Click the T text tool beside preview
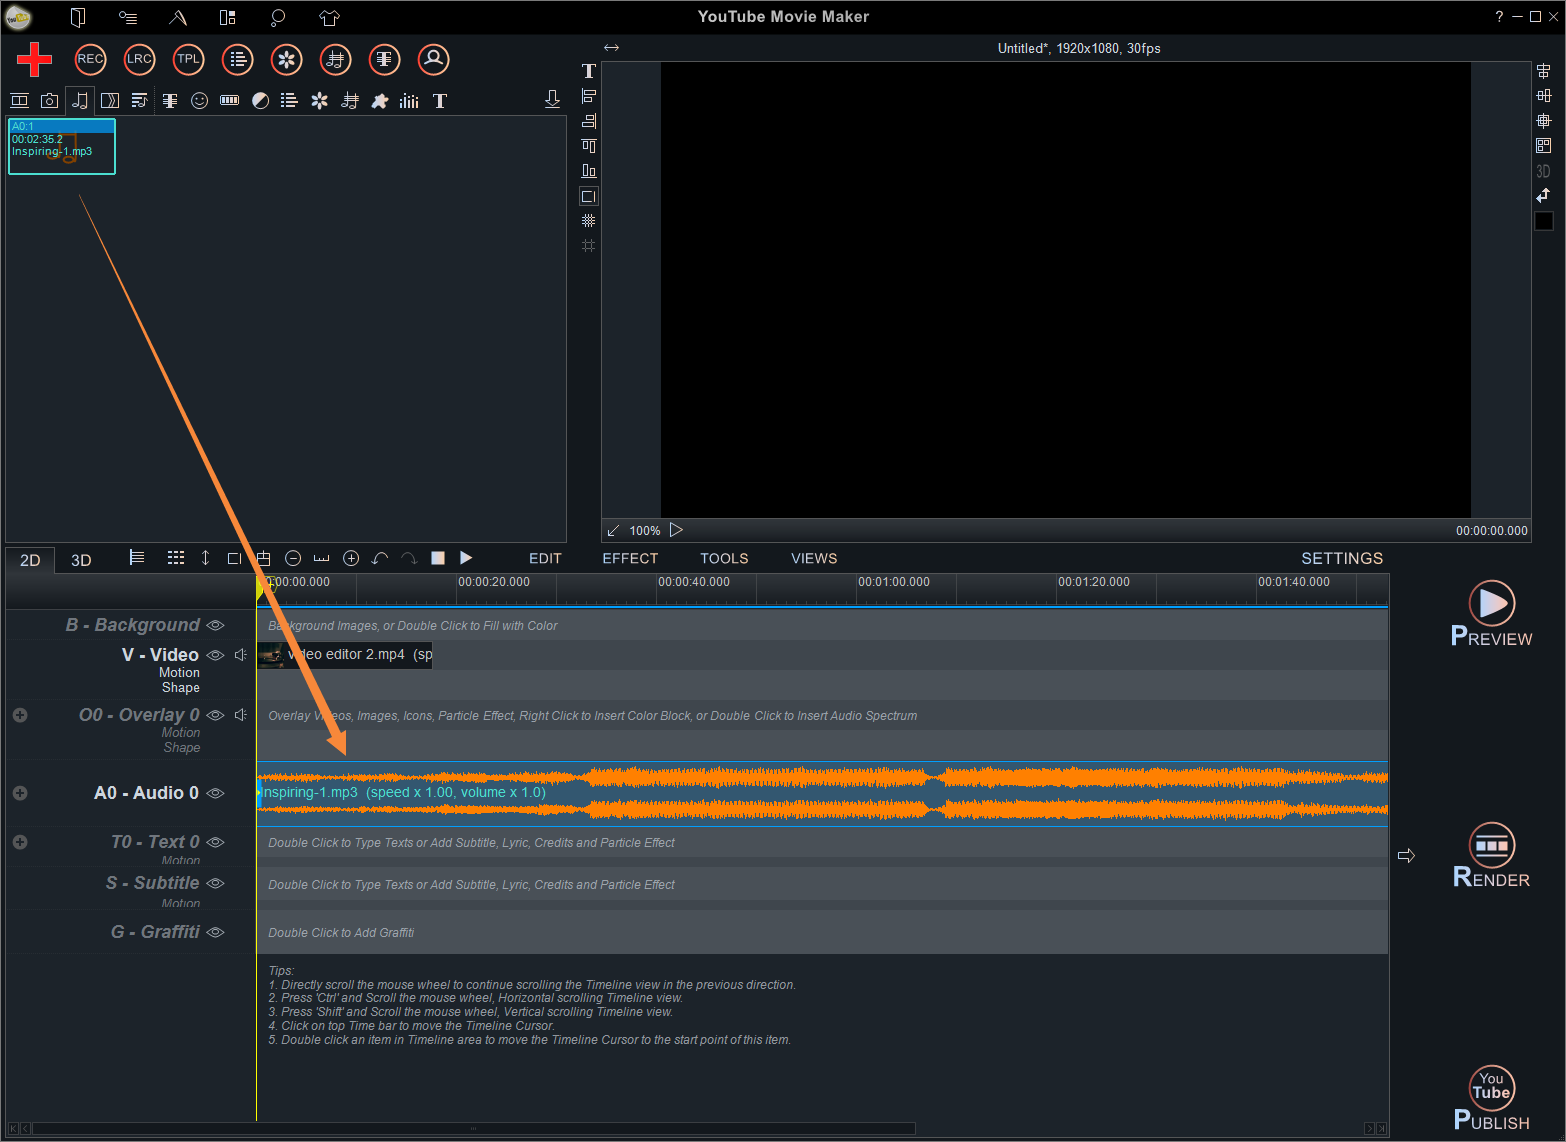The height and width of the screenshot is (1142, 1566). point(589,71)
